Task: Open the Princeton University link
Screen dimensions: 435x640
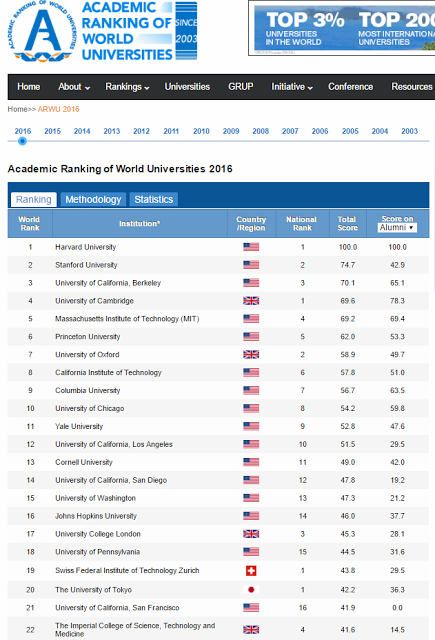Action: point(88,337)
